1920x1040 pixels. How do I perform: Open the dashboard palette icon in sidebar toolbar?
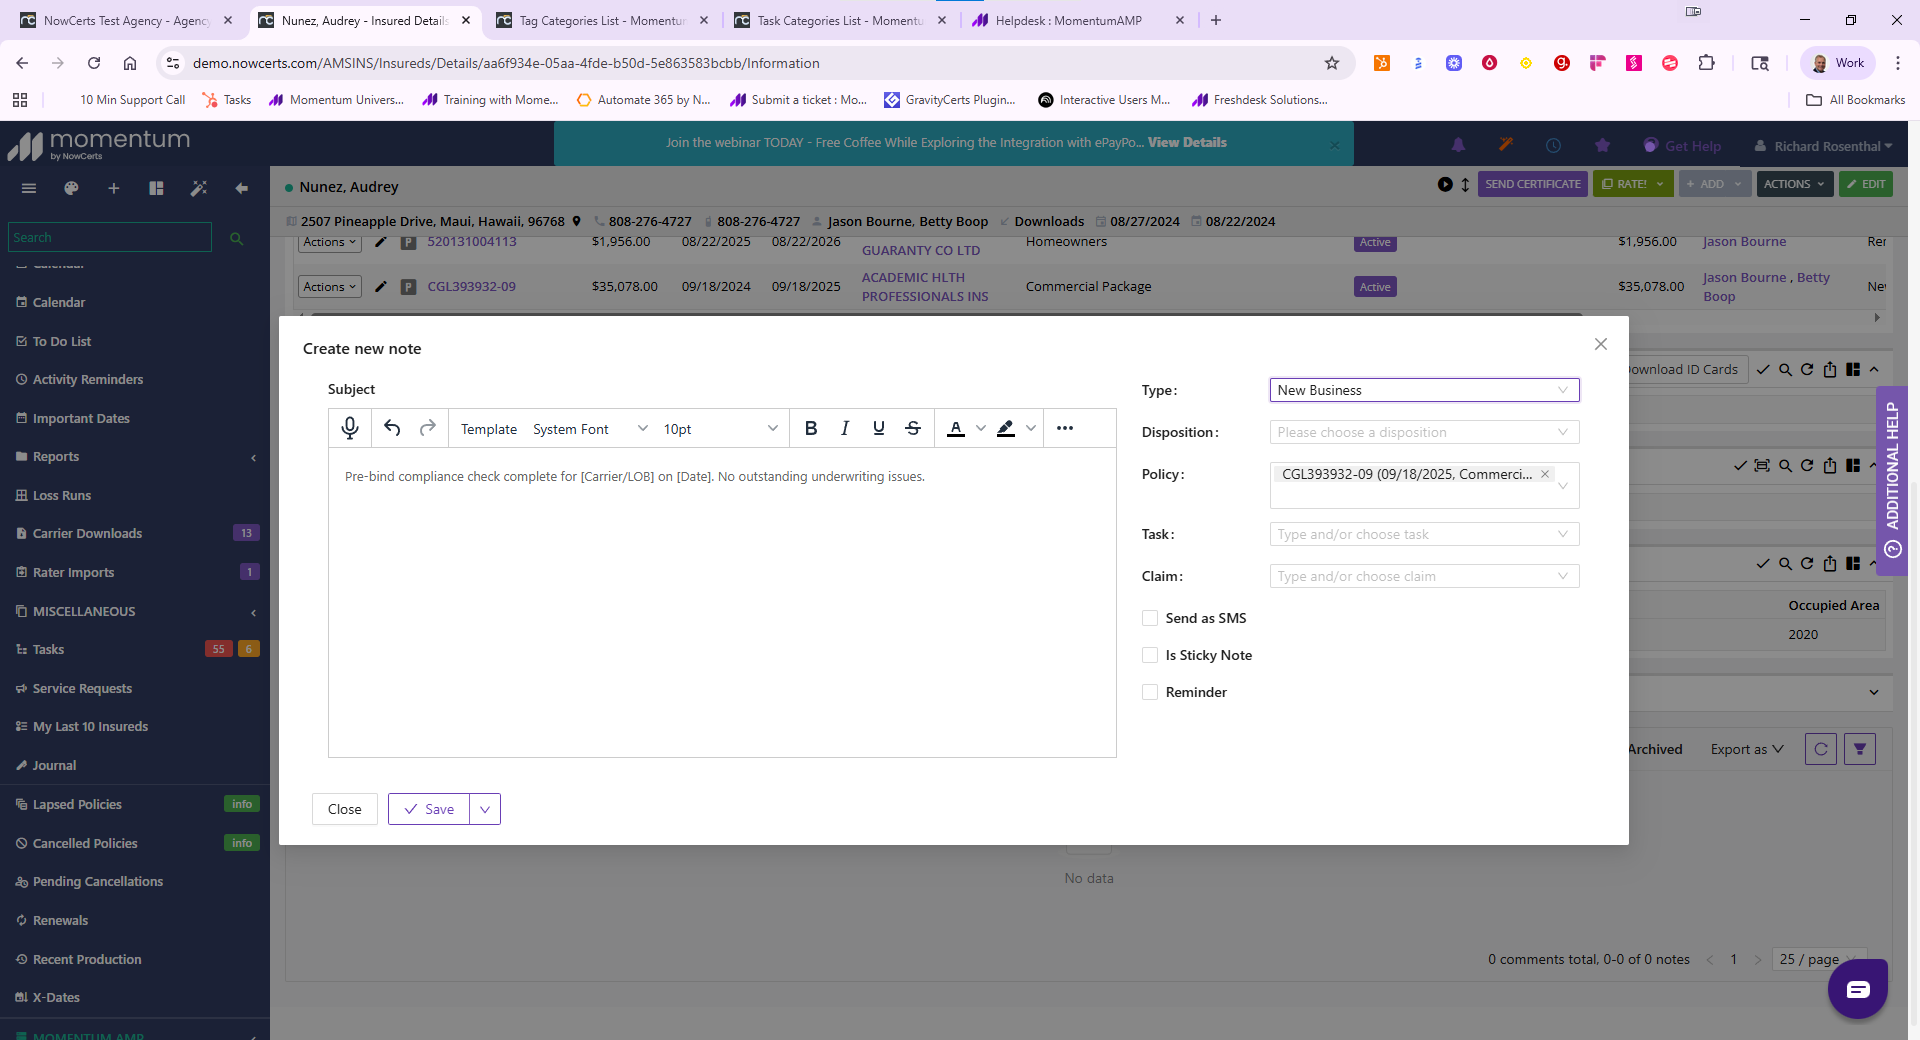pyautogui.click(x=71, y=188)
